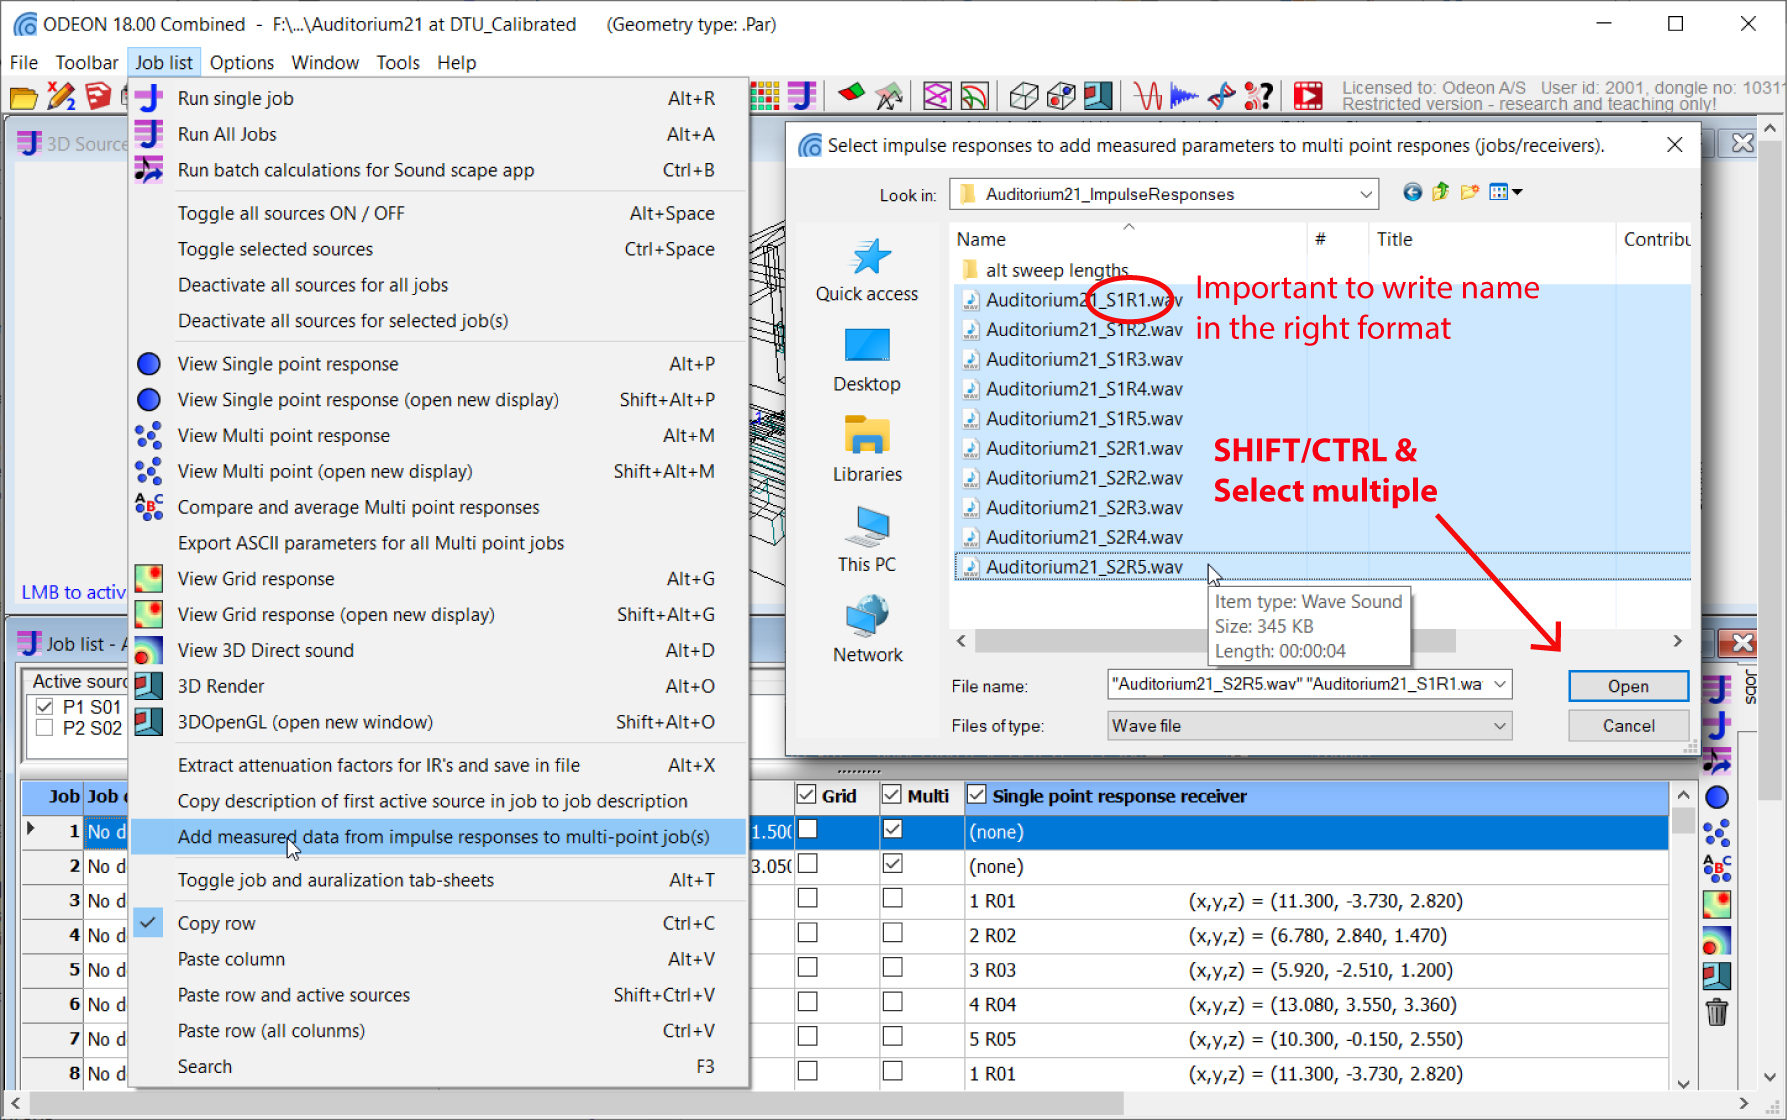Click Cancel in the file dialog
This screenshot has width=1787, height=1120.
pos(1628,726)
